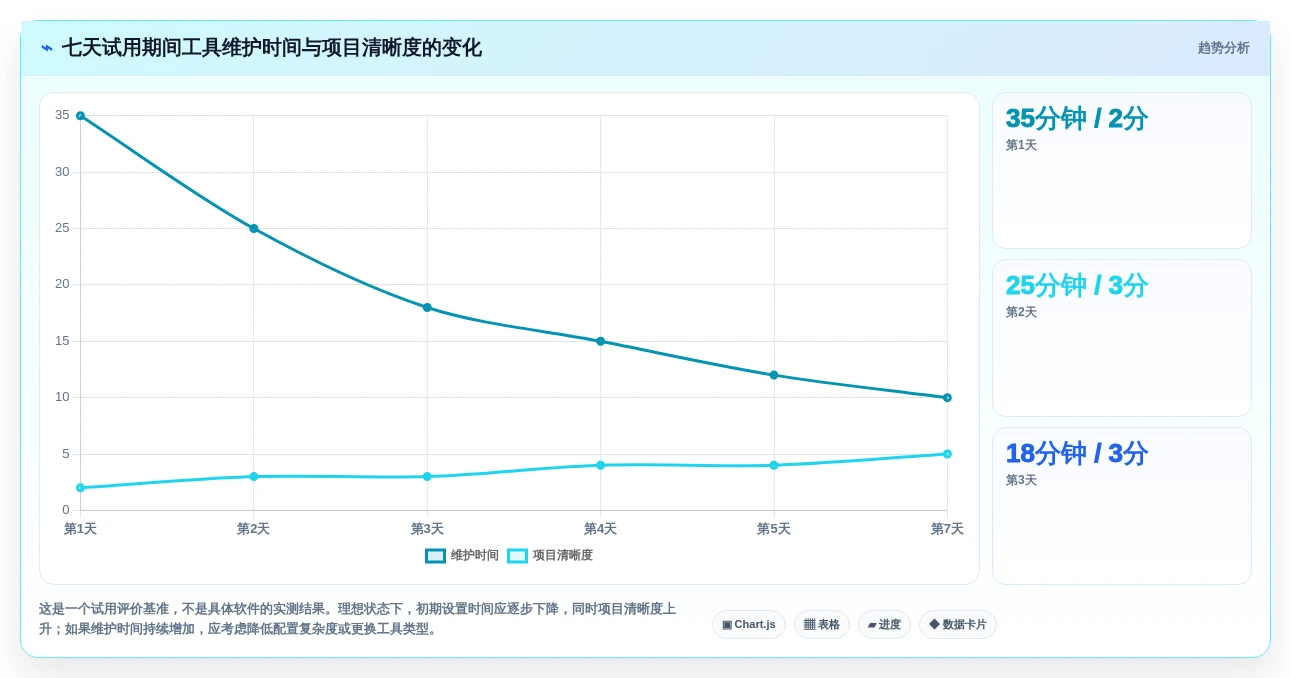Click the 维护时间 data point at 第7天
The image size is (1291, 678).
pos(947,398)
